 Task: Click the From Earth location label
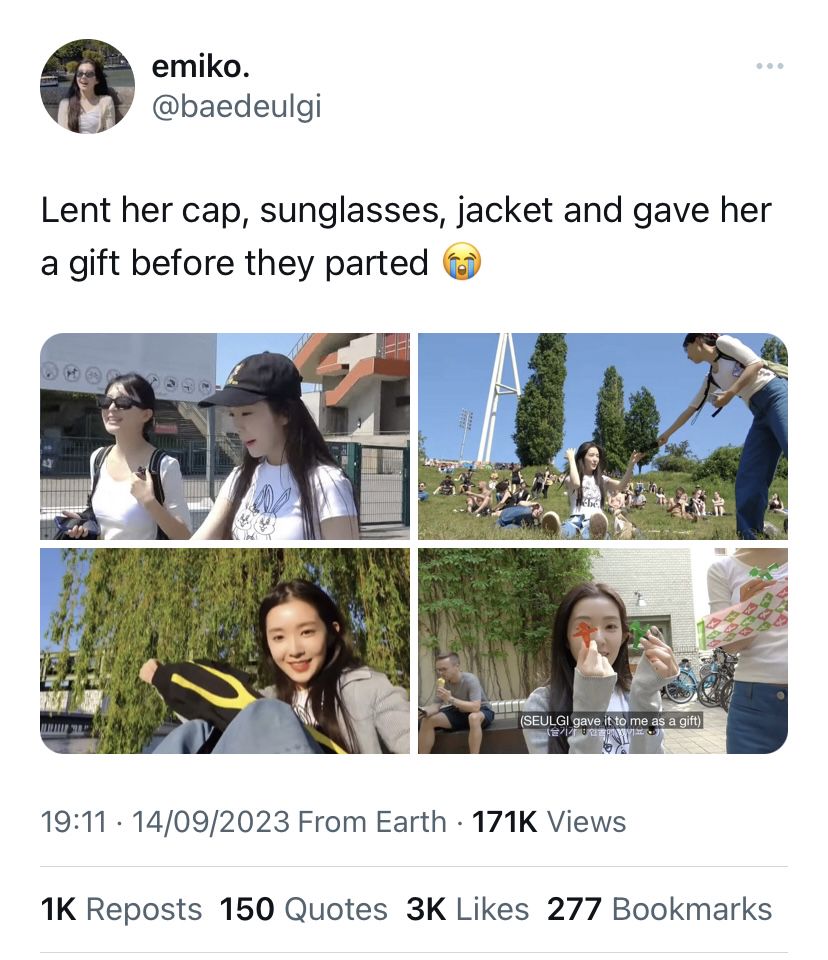[x=372, y=822]
